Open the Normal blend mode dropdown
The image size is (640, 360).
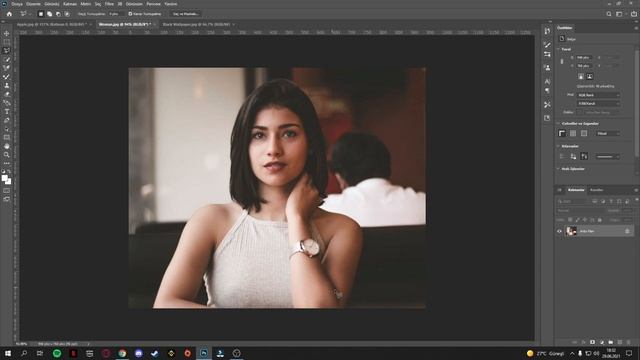580,211
